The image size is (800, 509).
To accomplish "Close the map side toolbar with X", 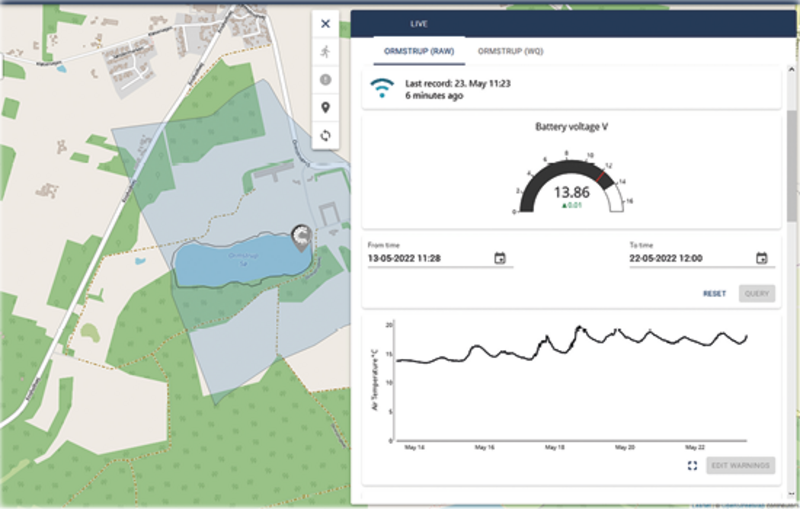I will pos(325,24).
